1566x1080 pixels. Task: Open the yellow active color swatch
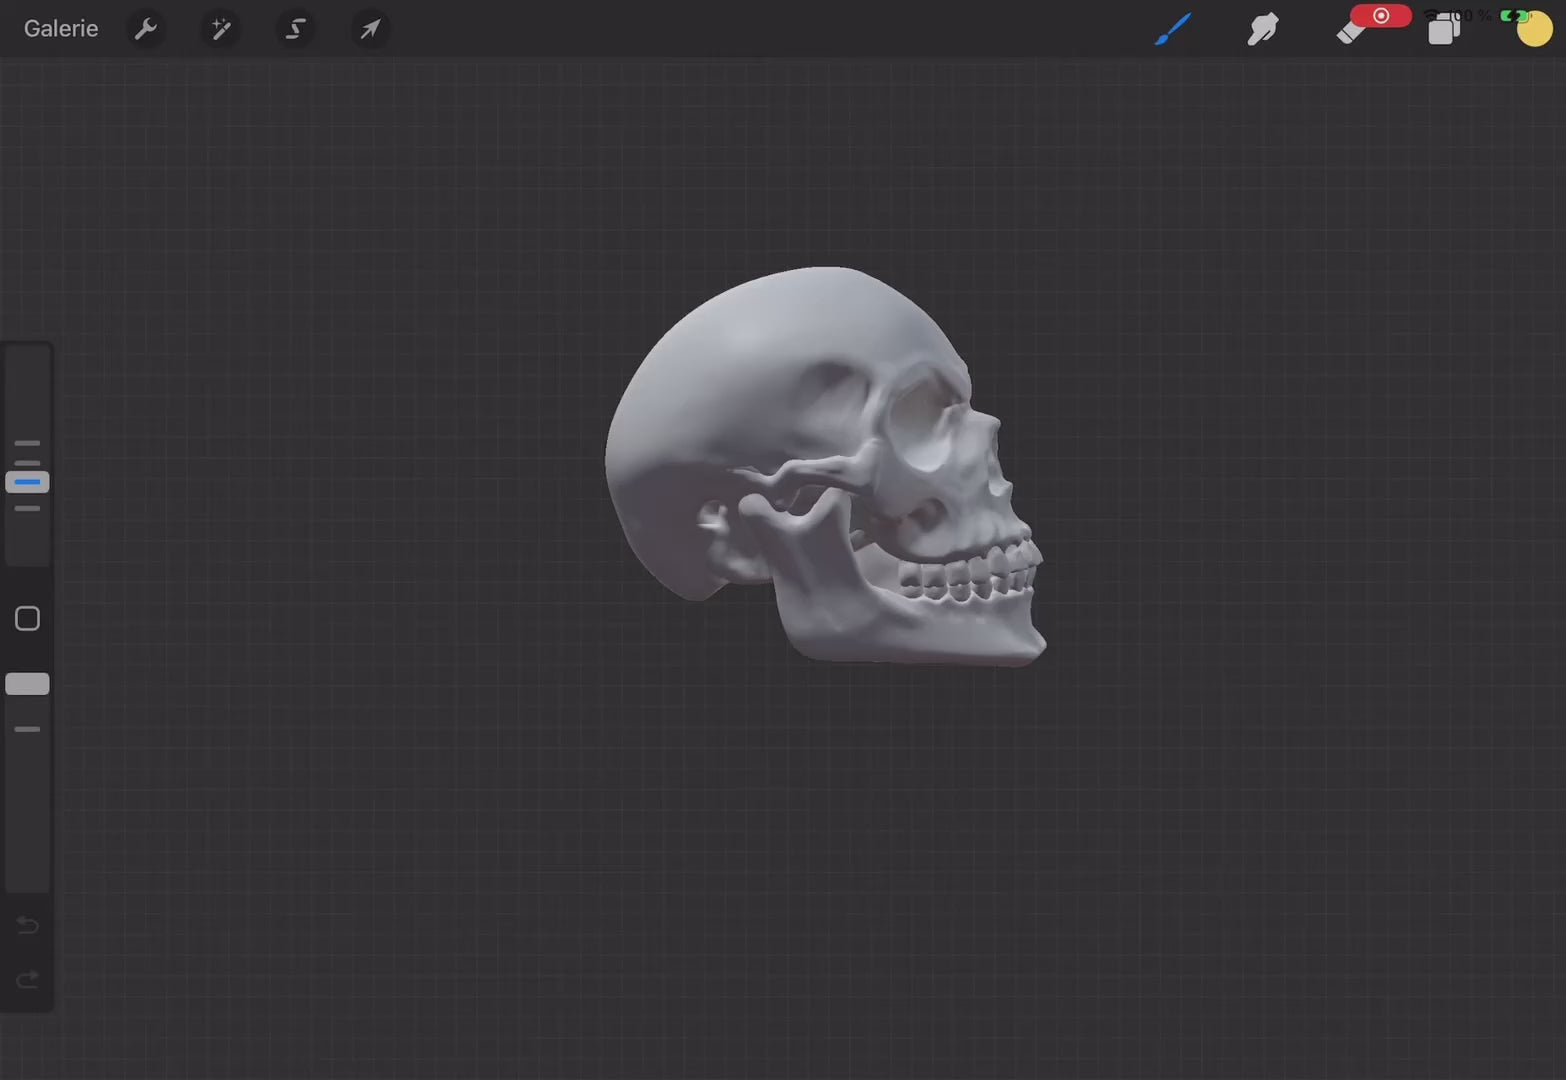pyautogui.click(x=1534, y=29)
